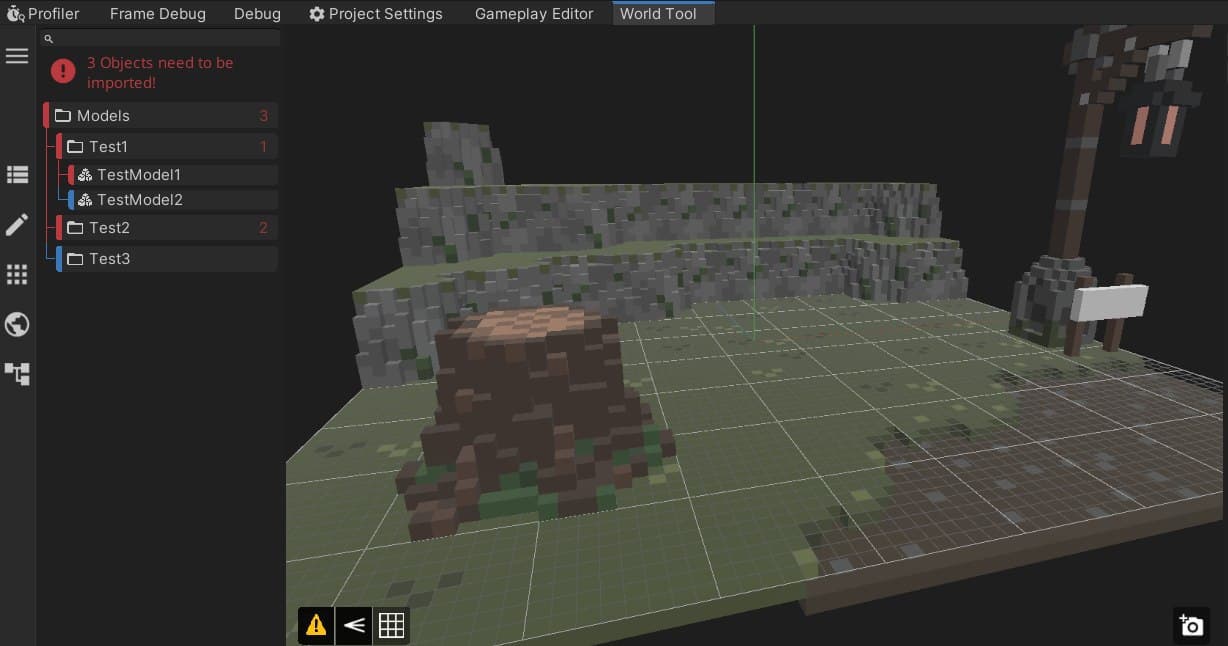The width and height of the screenshot is (1228, 646).
Task: Click the add camera screenshot icon
Action: 1190,625
